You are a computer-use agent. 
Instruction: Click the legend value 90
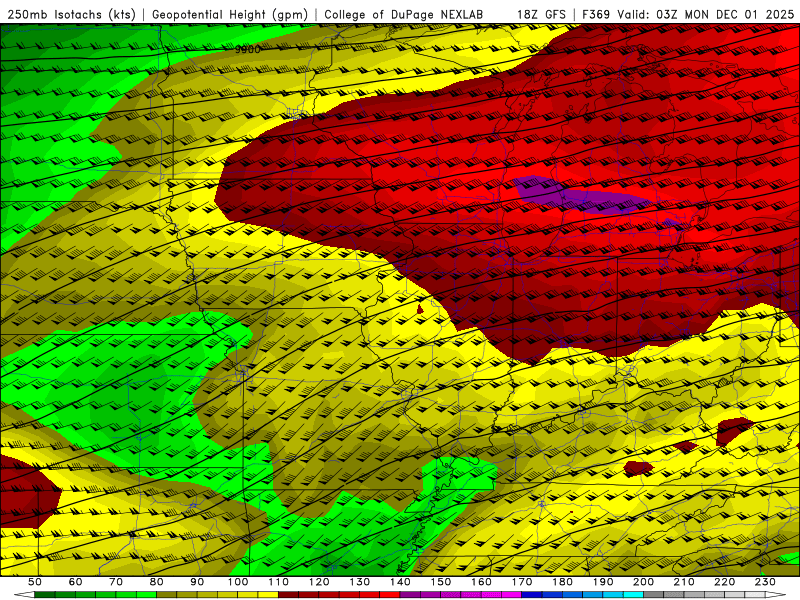197,582
